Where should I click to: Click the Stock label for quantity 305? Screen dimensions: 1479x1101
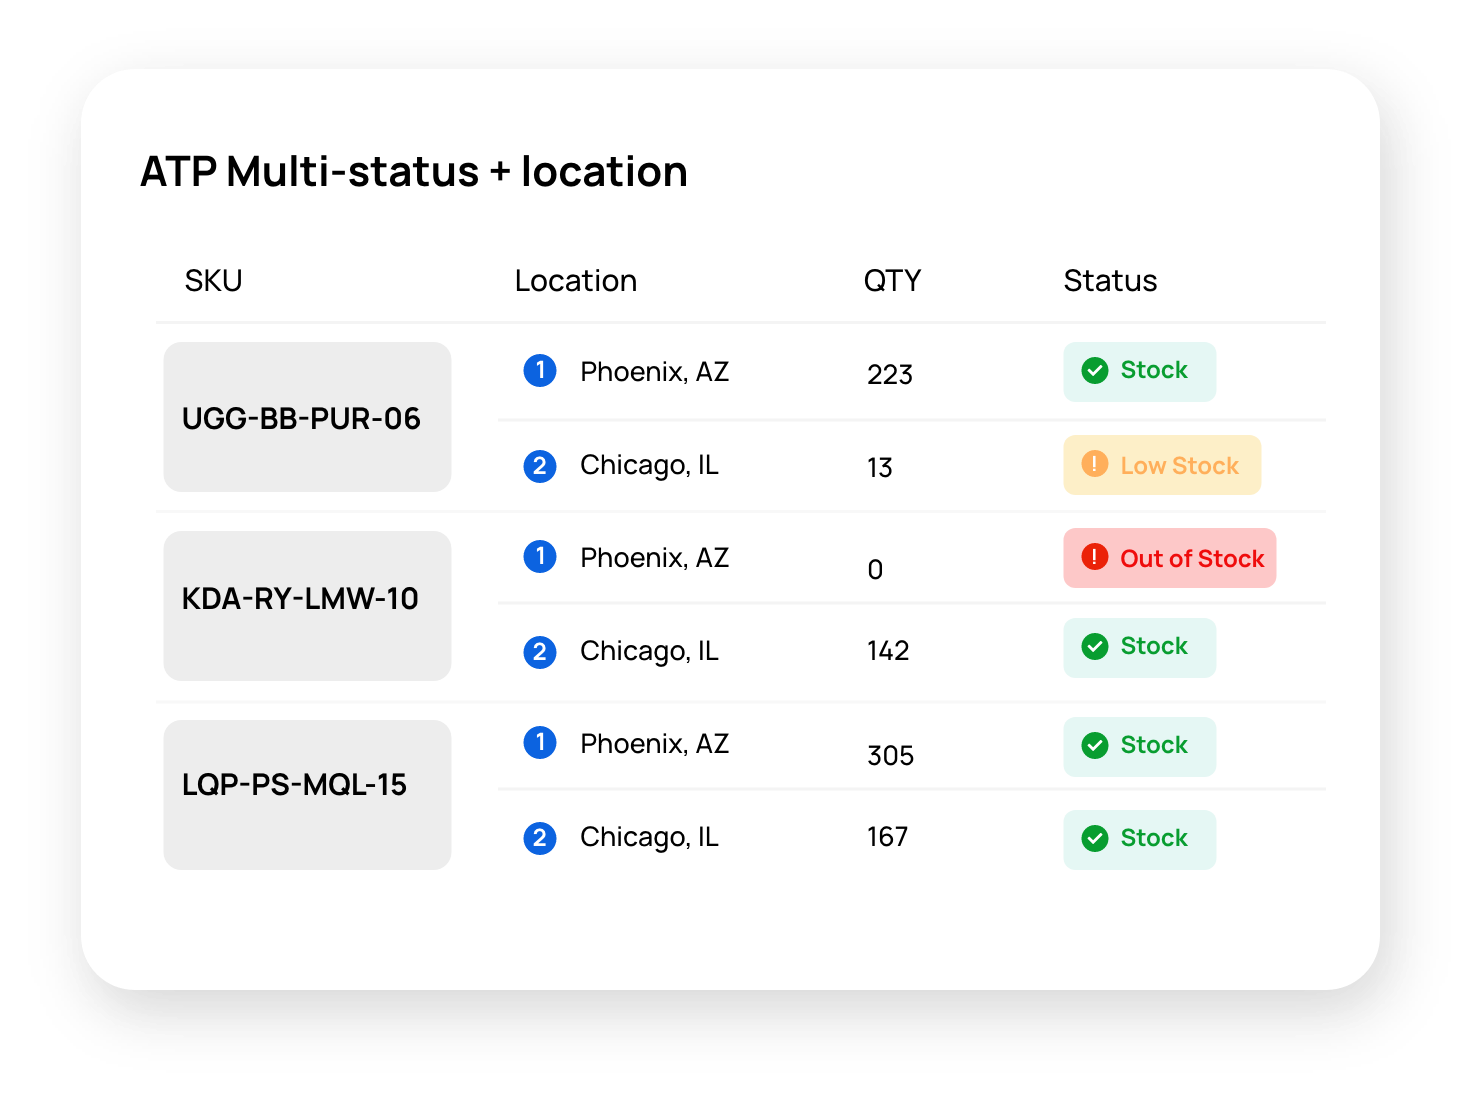pyautogui.click(x=1154, y=745)
